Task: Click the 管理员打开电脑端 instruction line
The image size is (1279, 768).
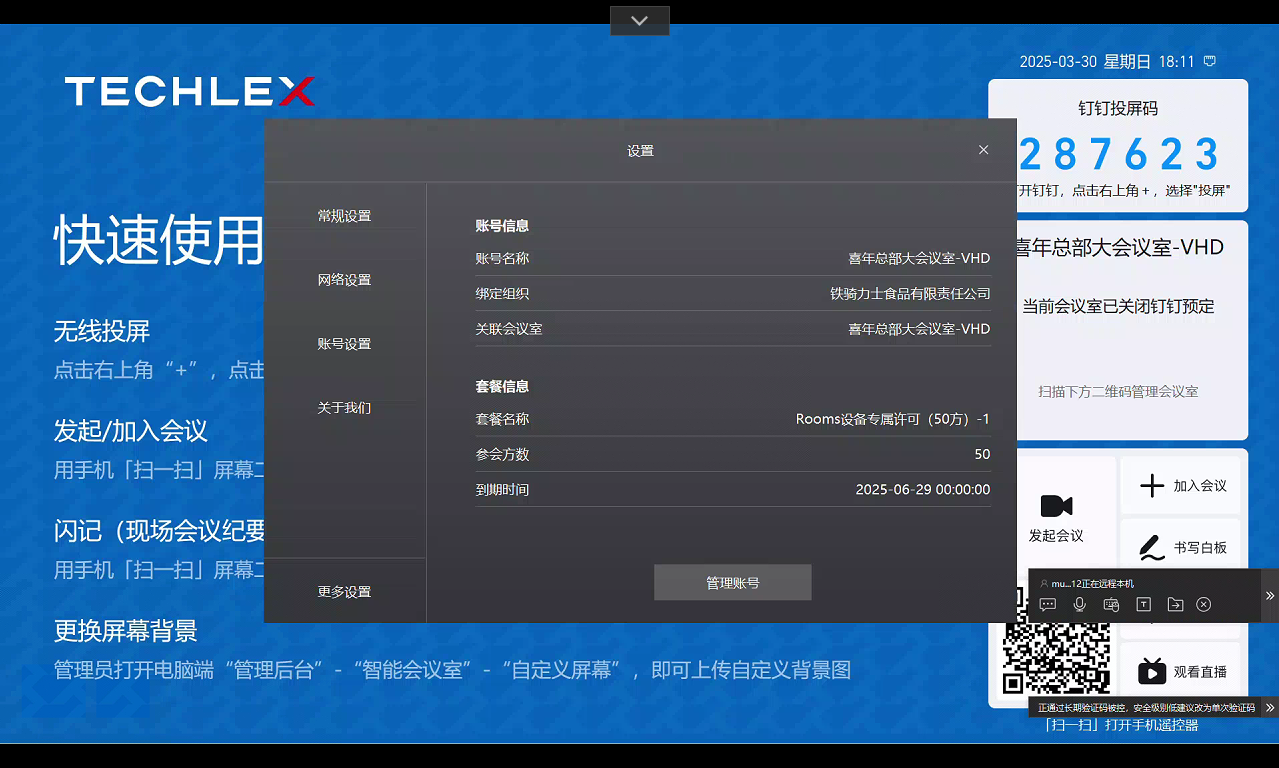Action: click(x=452, y=670)
